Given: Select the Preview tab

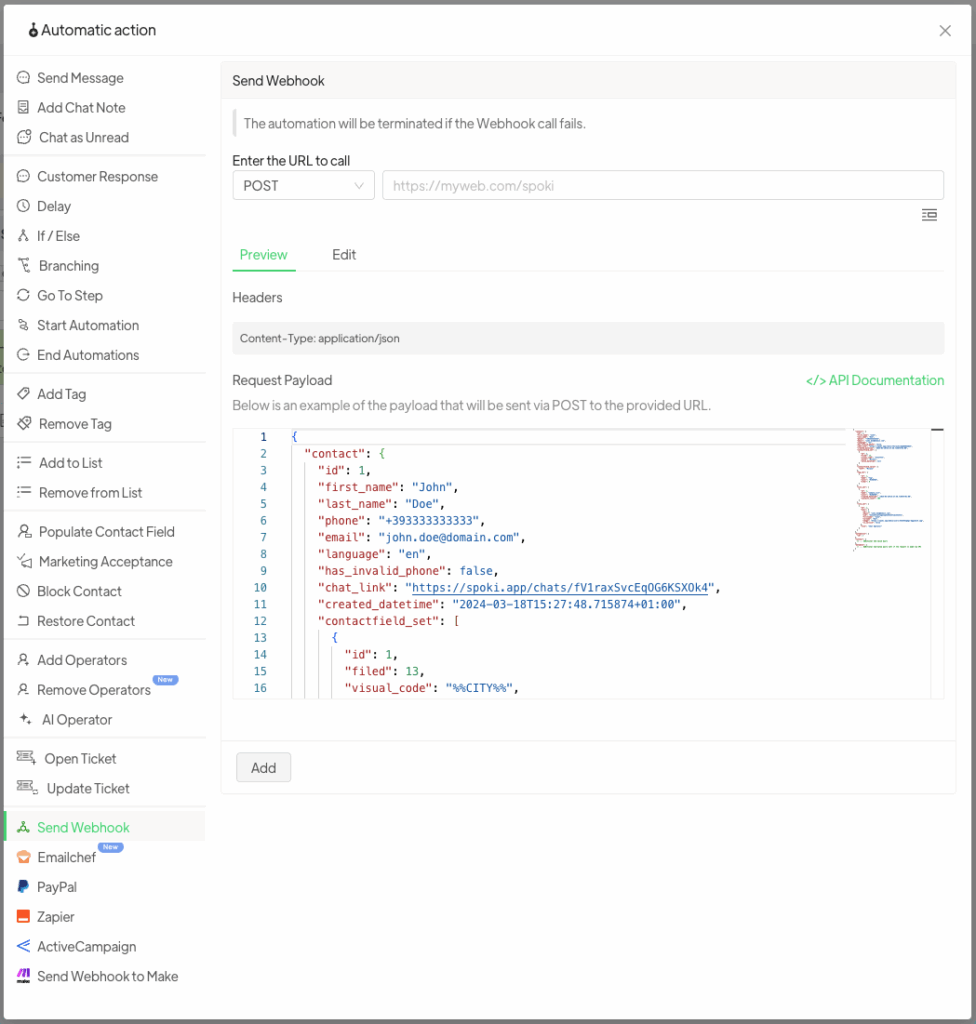Looking at the screenshot, I should (263, 255).
